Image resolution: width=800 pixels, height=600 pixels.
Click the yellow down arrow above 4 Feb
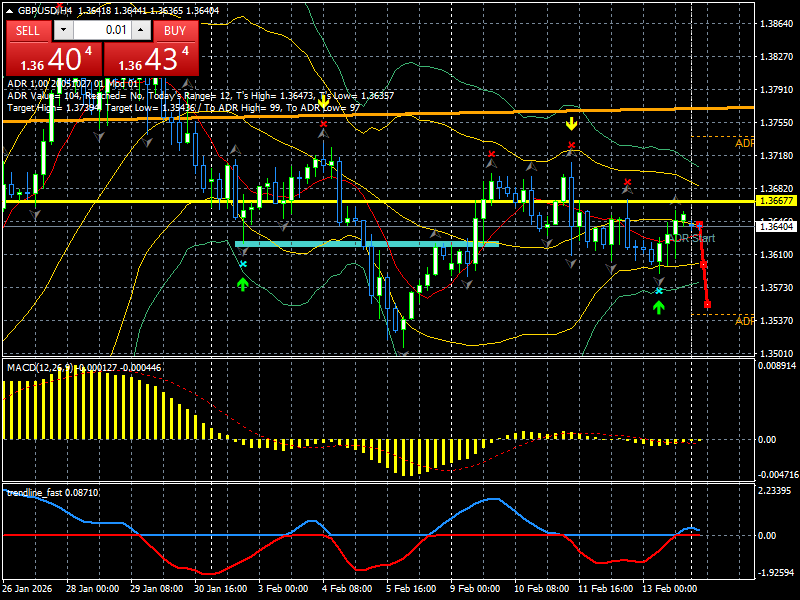[323, 103]
